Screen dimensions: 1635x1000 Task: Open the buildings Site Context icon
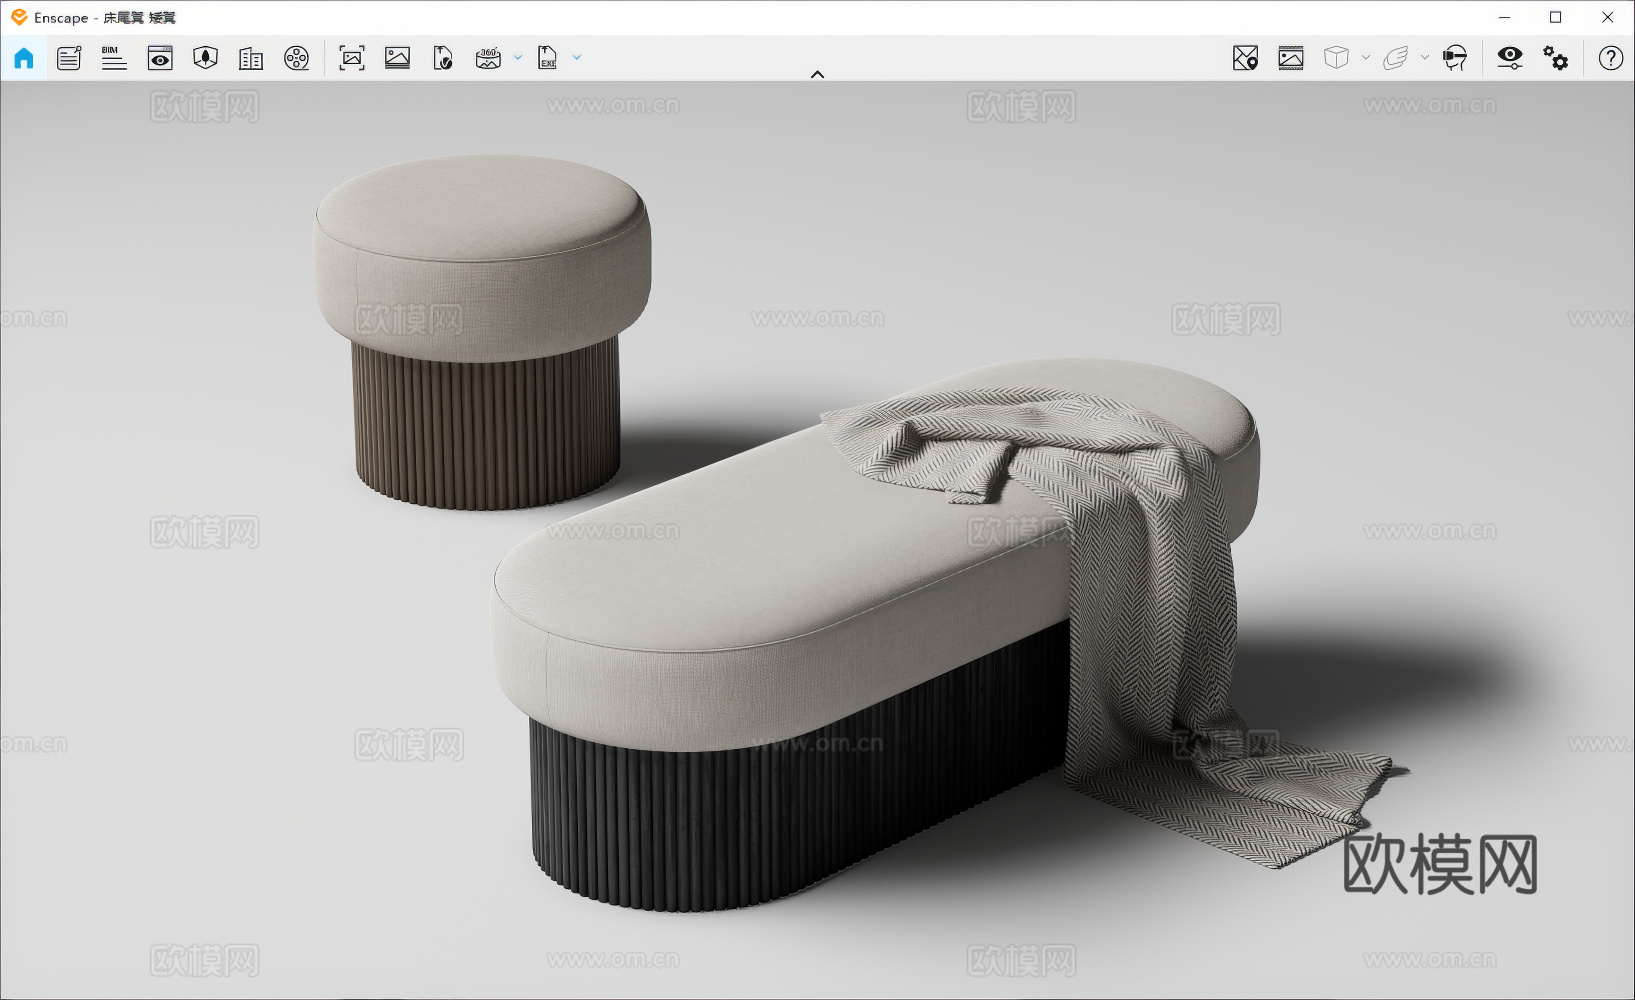(251, 58)
